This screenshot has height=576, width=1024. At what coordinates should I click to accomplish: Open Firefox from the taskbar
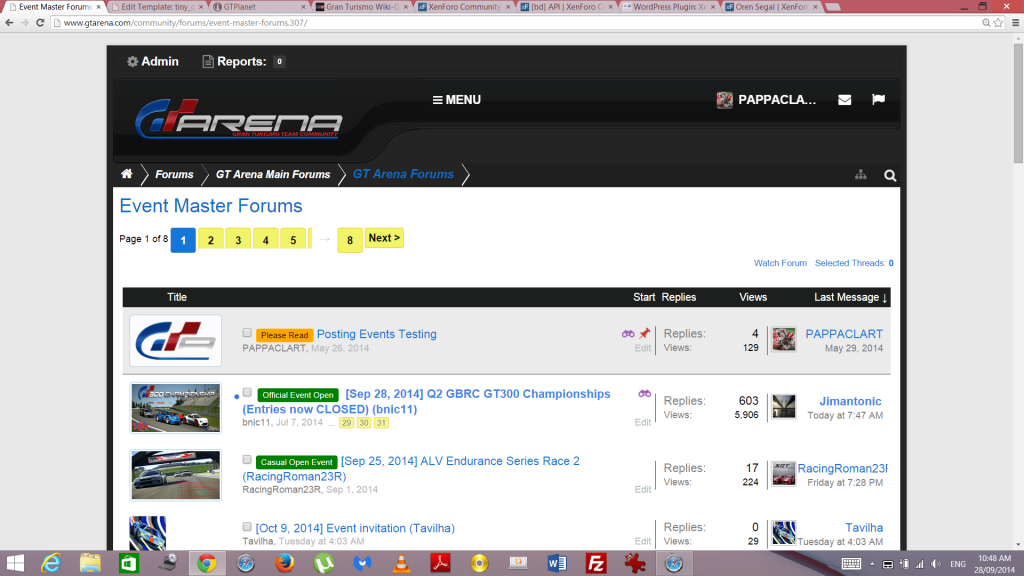284,563
